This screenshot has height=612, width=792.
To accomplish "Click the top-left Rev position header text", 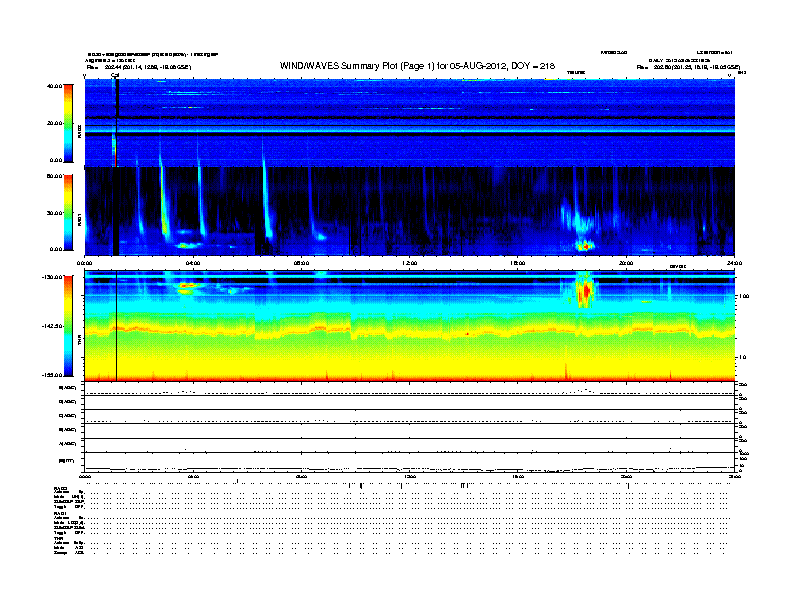I will click(139, 67).
